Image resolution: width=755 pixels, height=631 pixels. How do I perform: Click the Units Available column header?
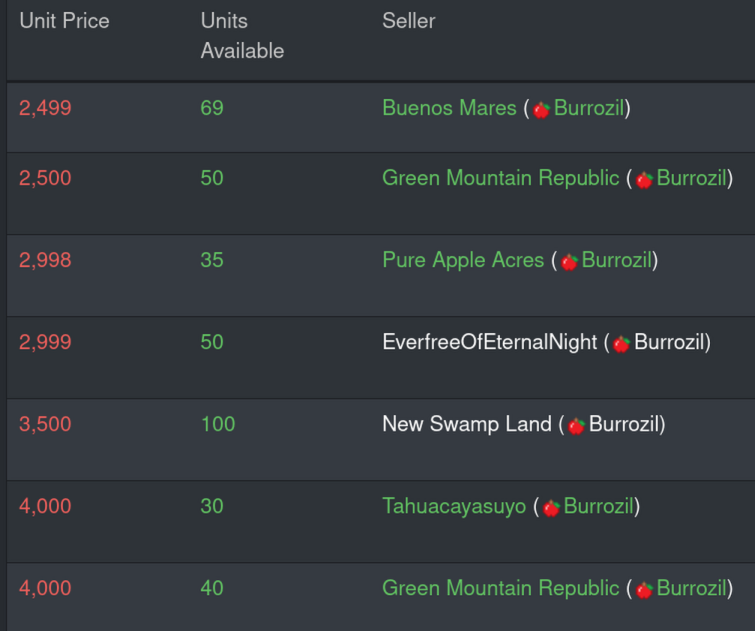pos(242,36)
